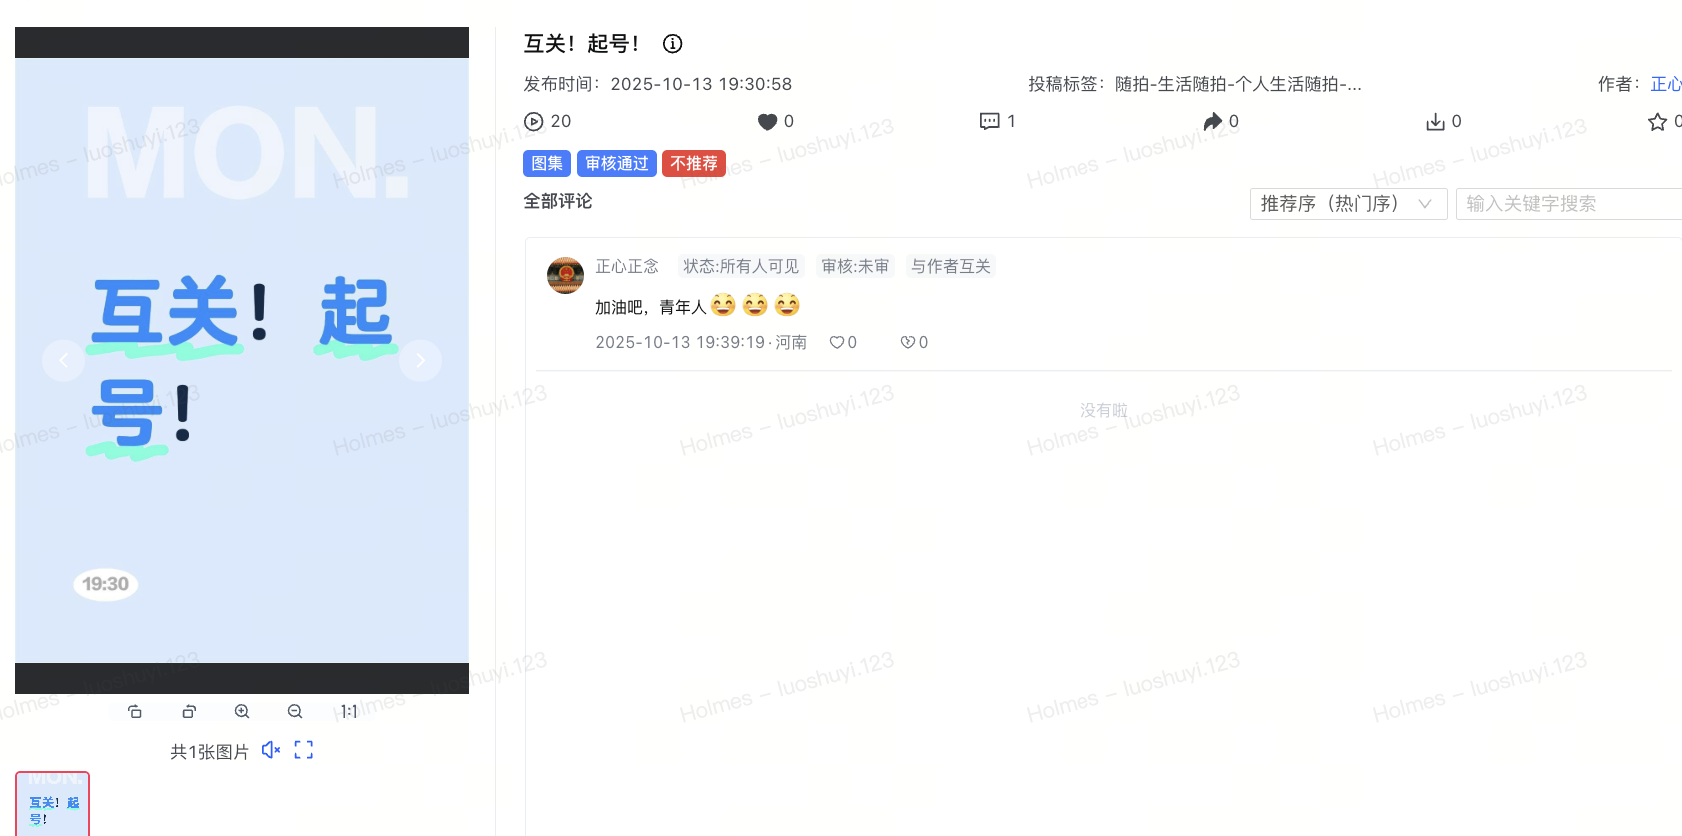Viewport: 1682px width, 836px height.
Task: Click the 不推荐 tag
Action: [694, 163]
